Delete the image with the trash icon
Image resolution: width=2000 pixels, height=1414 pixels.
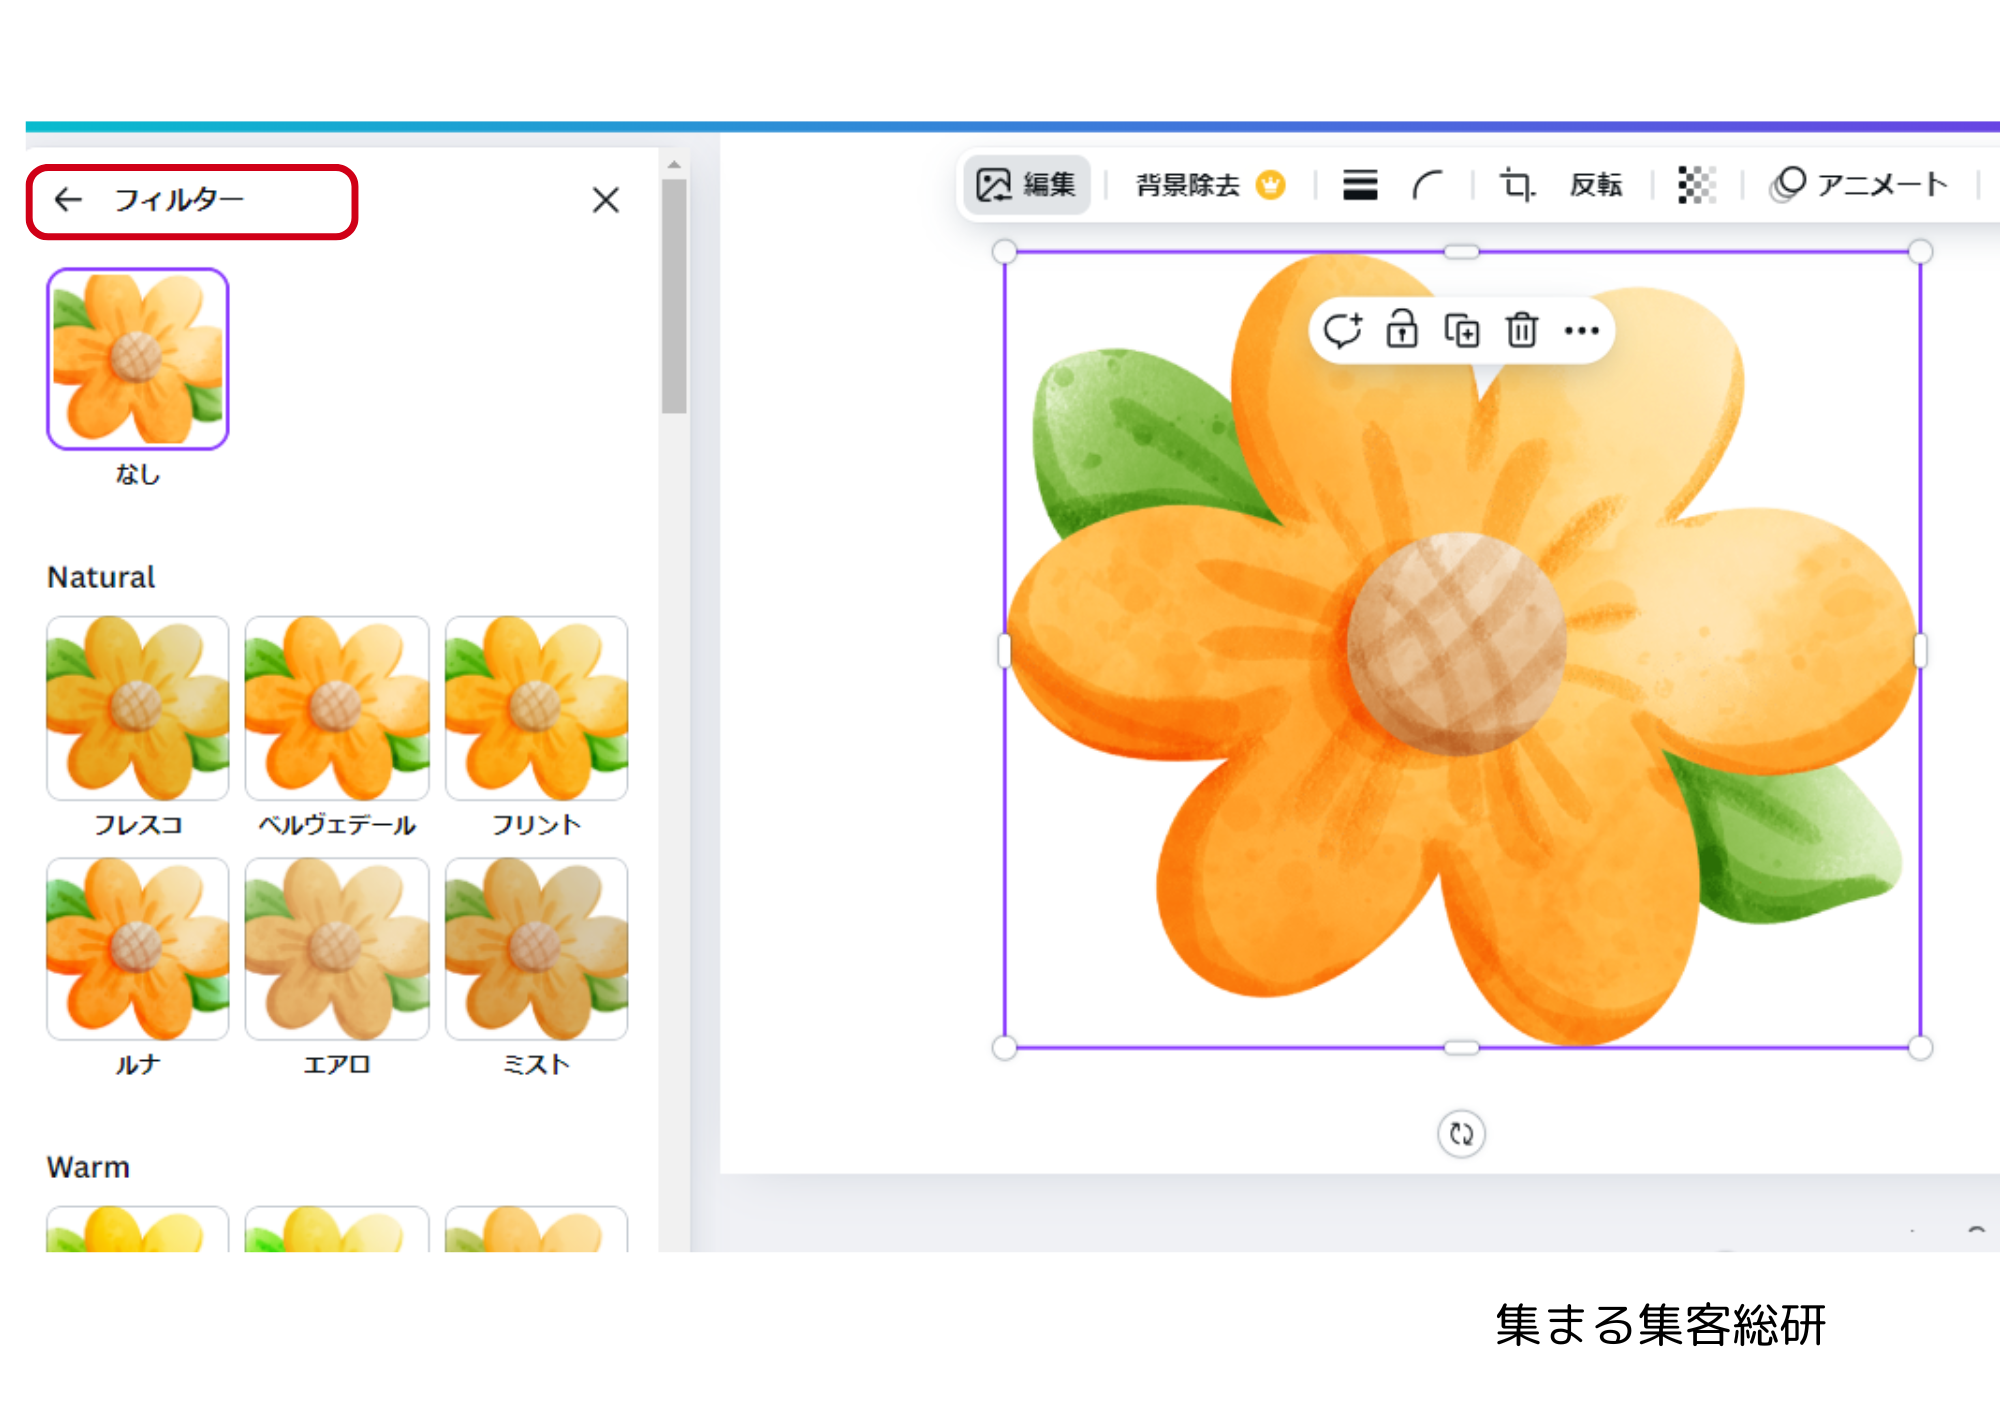(x=1522, y=330)
